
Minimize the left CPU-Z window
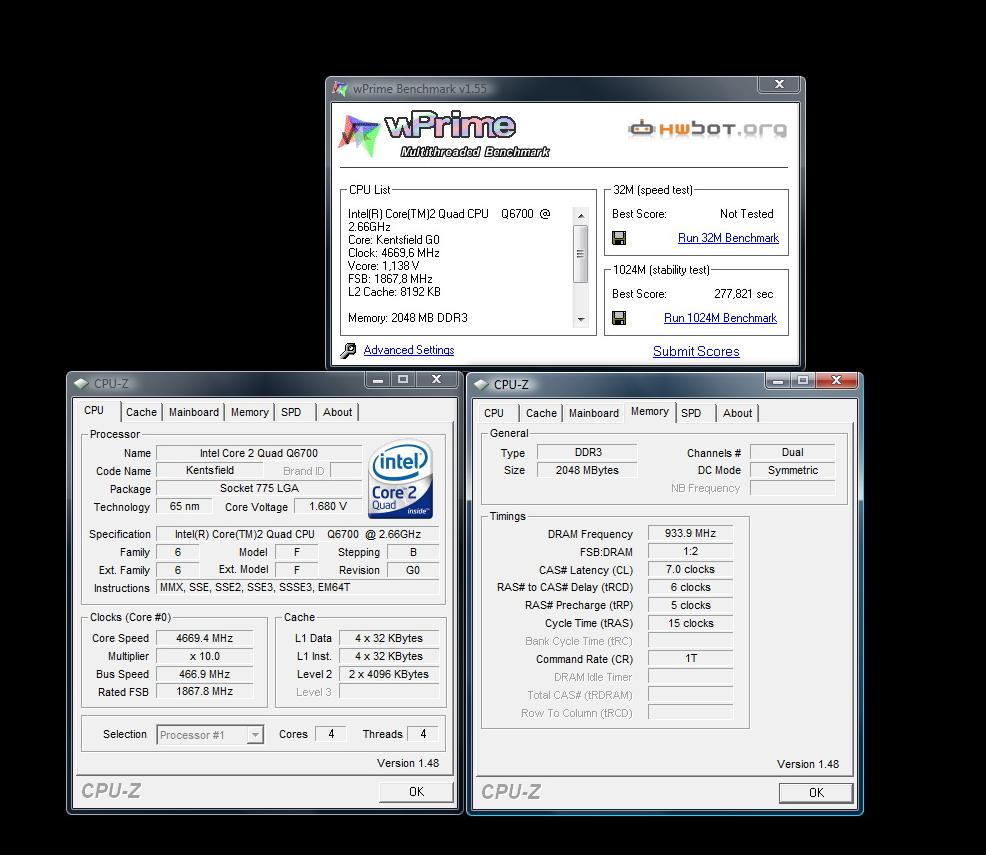click(378, 380)
